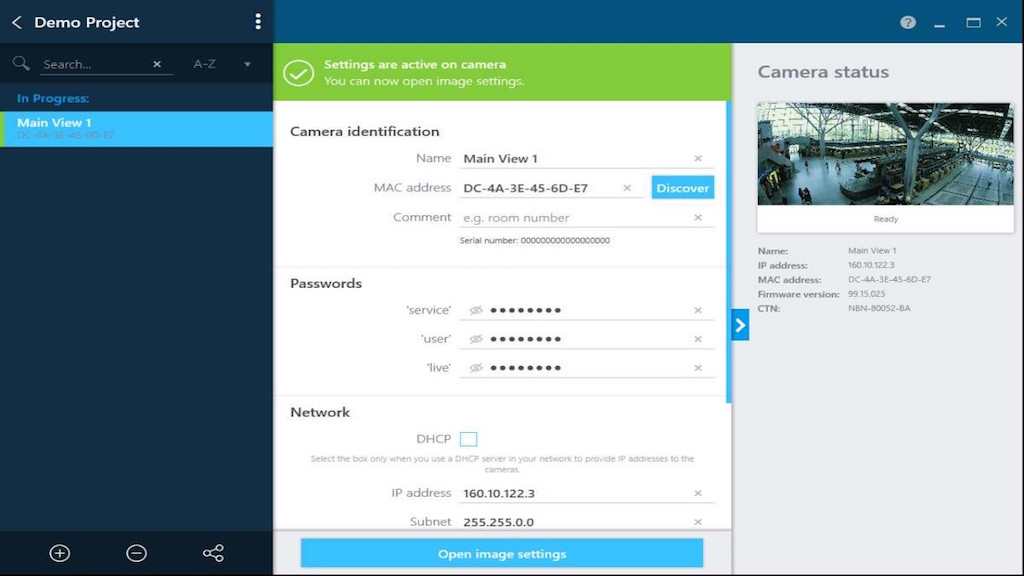Open the three-dot project options menu
The height and width of the screenshot is (576, 1024).
(x=258, y=22)
